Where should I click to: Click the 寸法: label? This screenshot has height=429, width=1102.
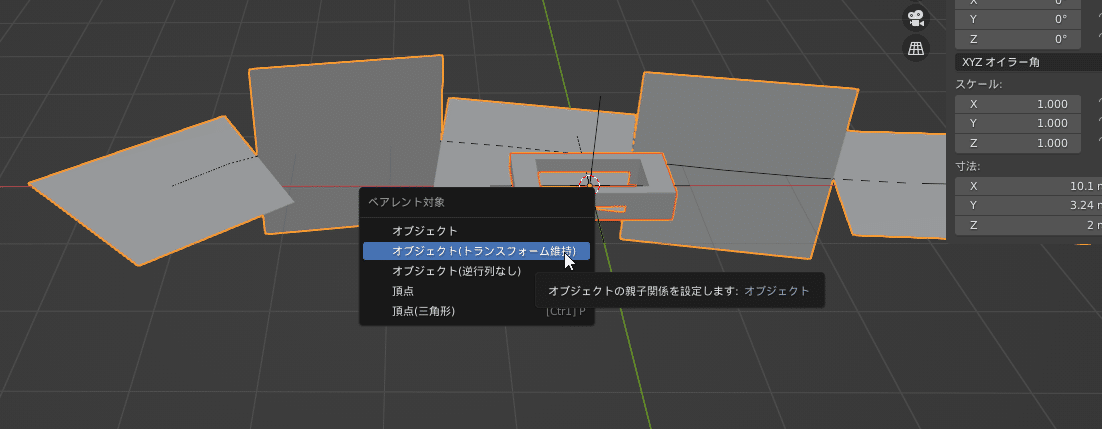coord(968,167)
